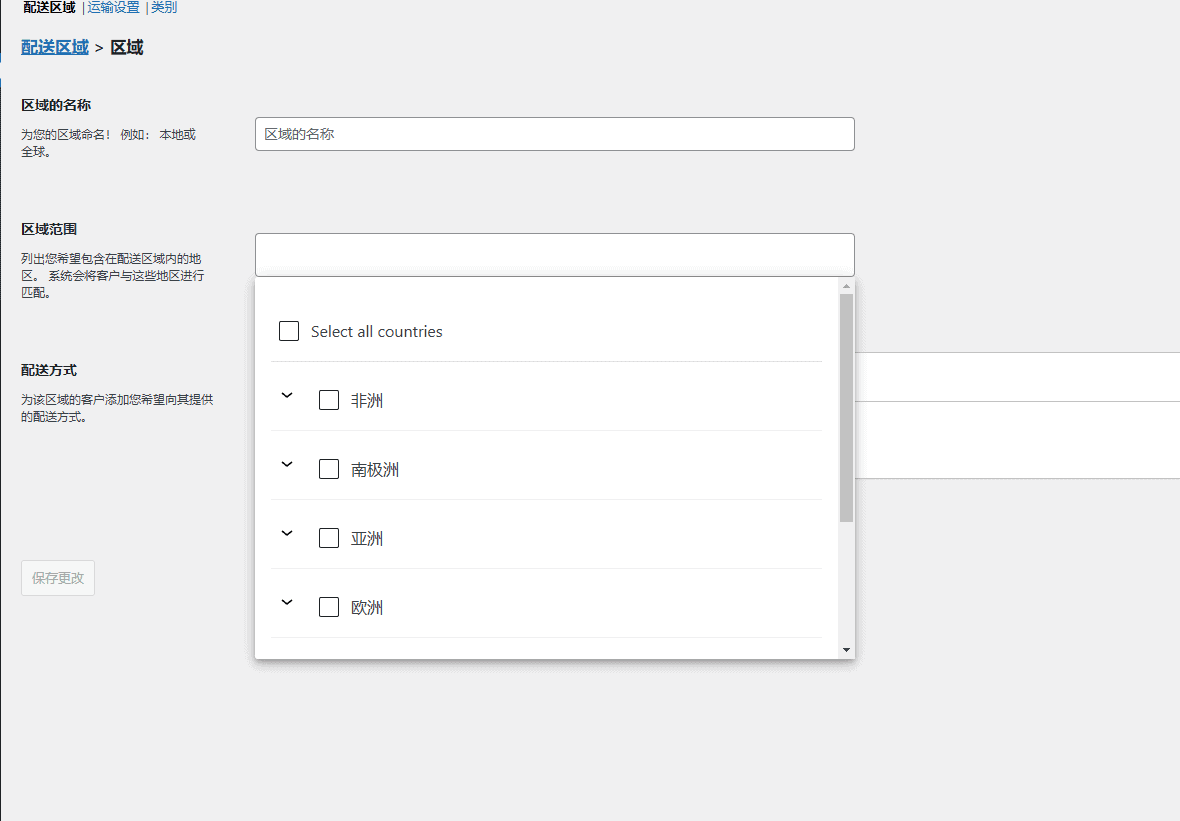This screenshot has width=1180, height=821.
Task: Expand the 非洲 continent chevron
Action: 287,396
